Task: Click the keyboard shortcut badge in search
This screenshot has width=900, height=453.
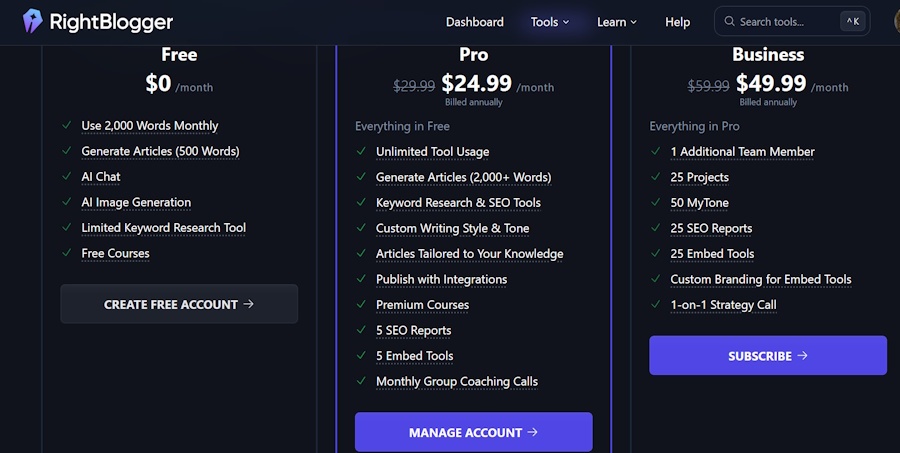Action: (x=852, y=21)
